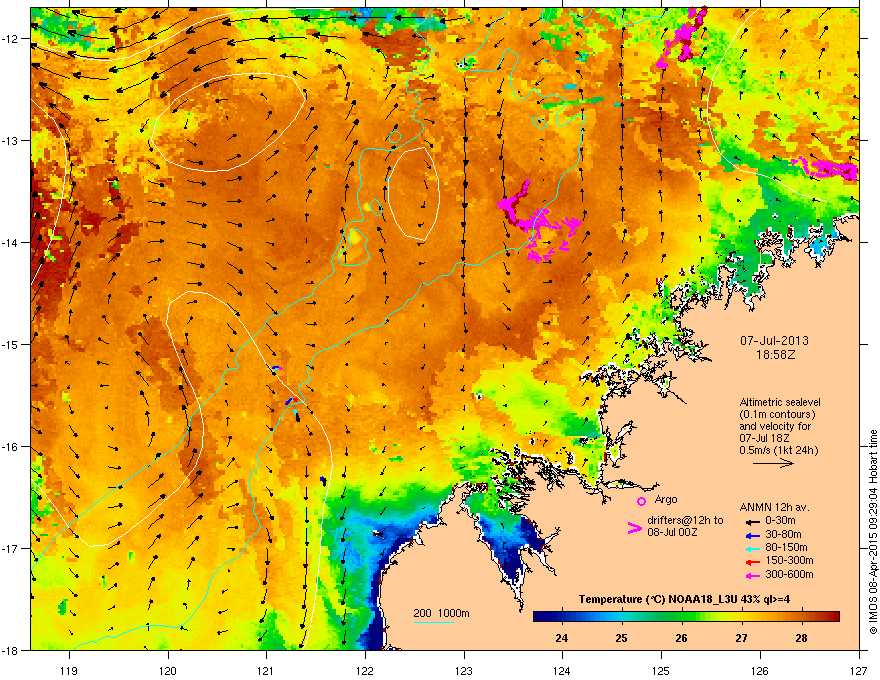The width and height of the screenshot is (880, 680).
Task: Click latitude axis label '-18'
Action: click(10, 650)
